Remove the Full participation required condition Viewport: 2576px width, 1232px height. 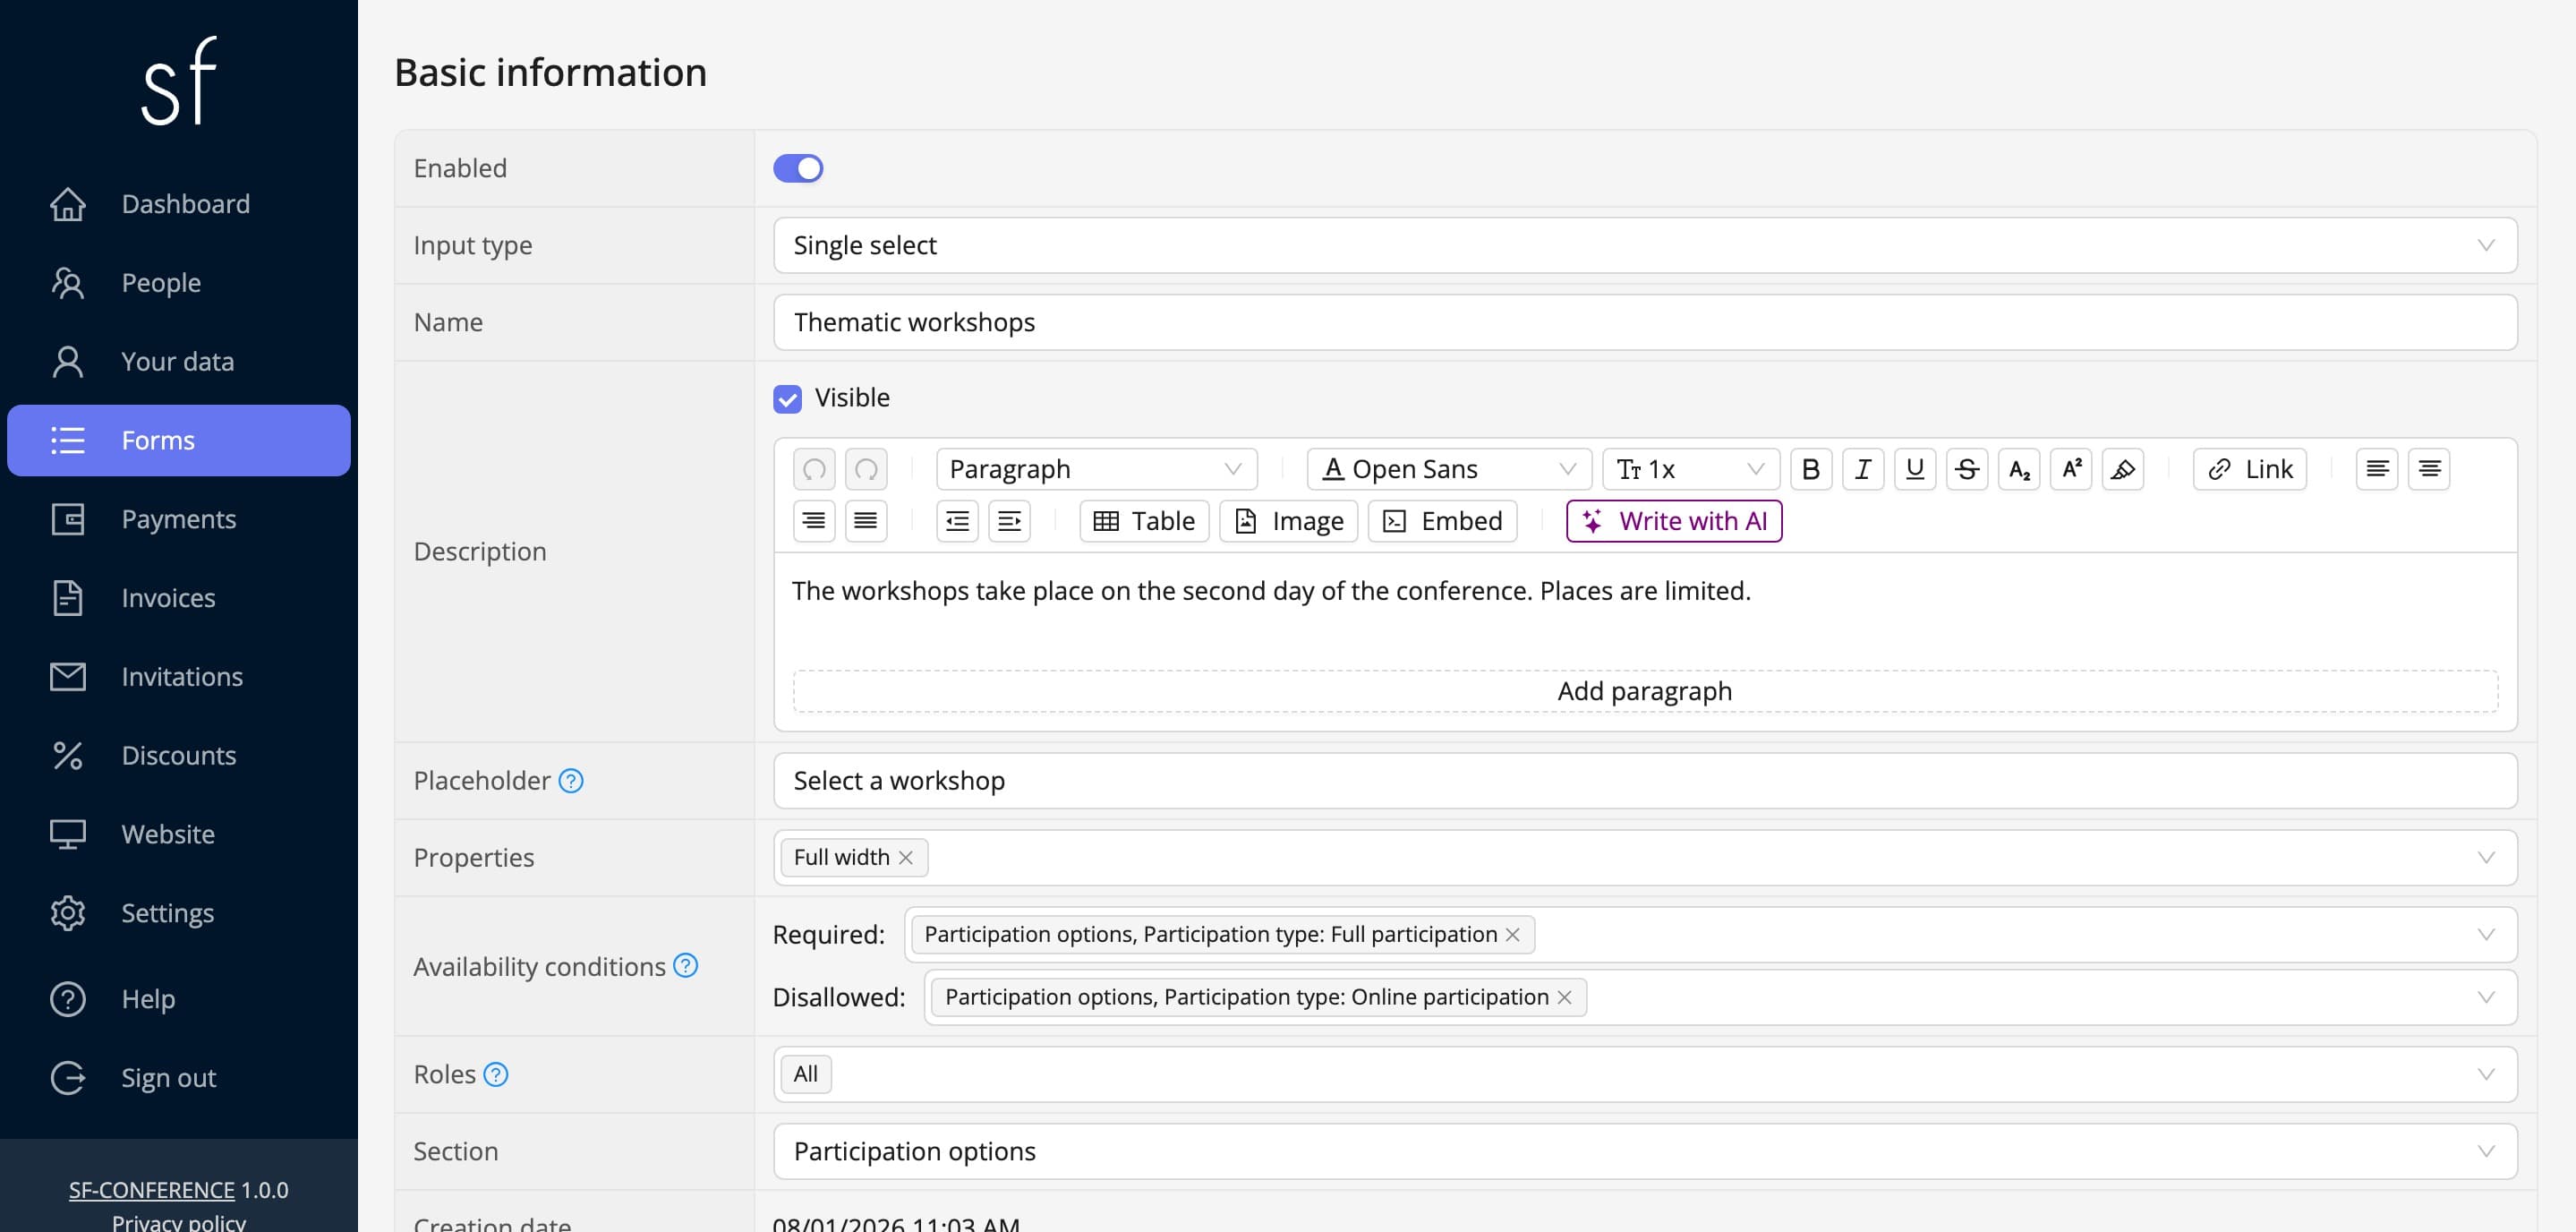(x=1513, y=935)
